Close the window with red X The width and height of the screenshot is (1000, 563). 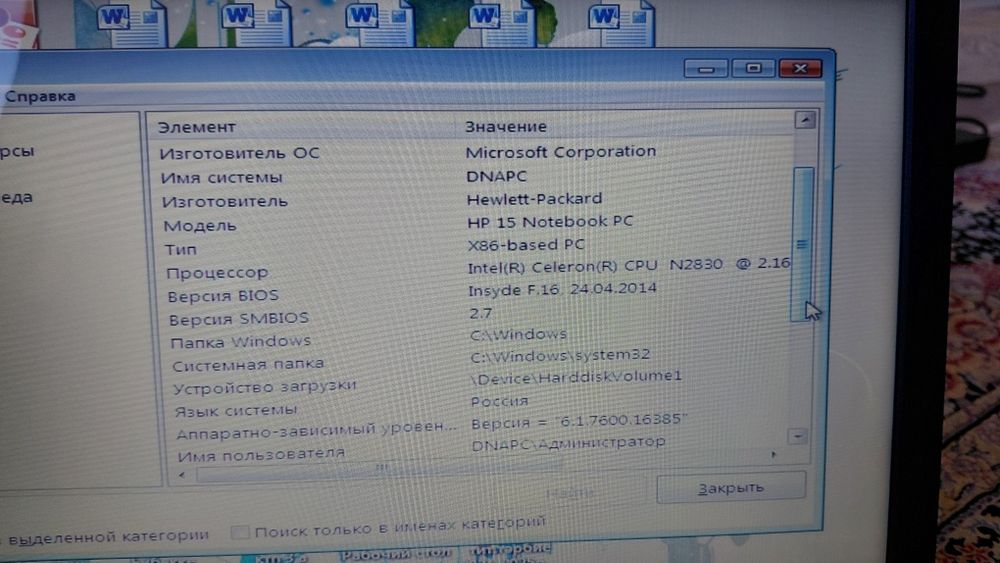click(800, 68)
